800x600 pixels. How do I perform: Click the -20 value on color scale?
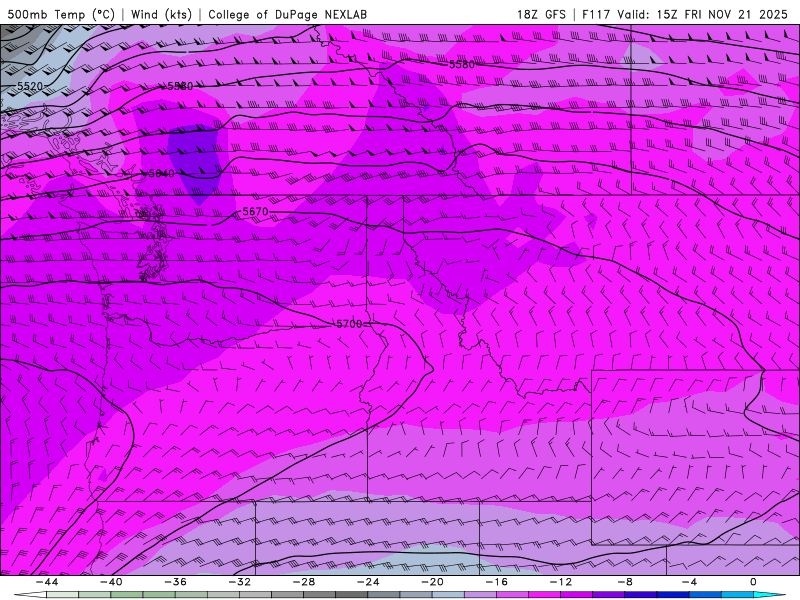(x=433, y=582)
